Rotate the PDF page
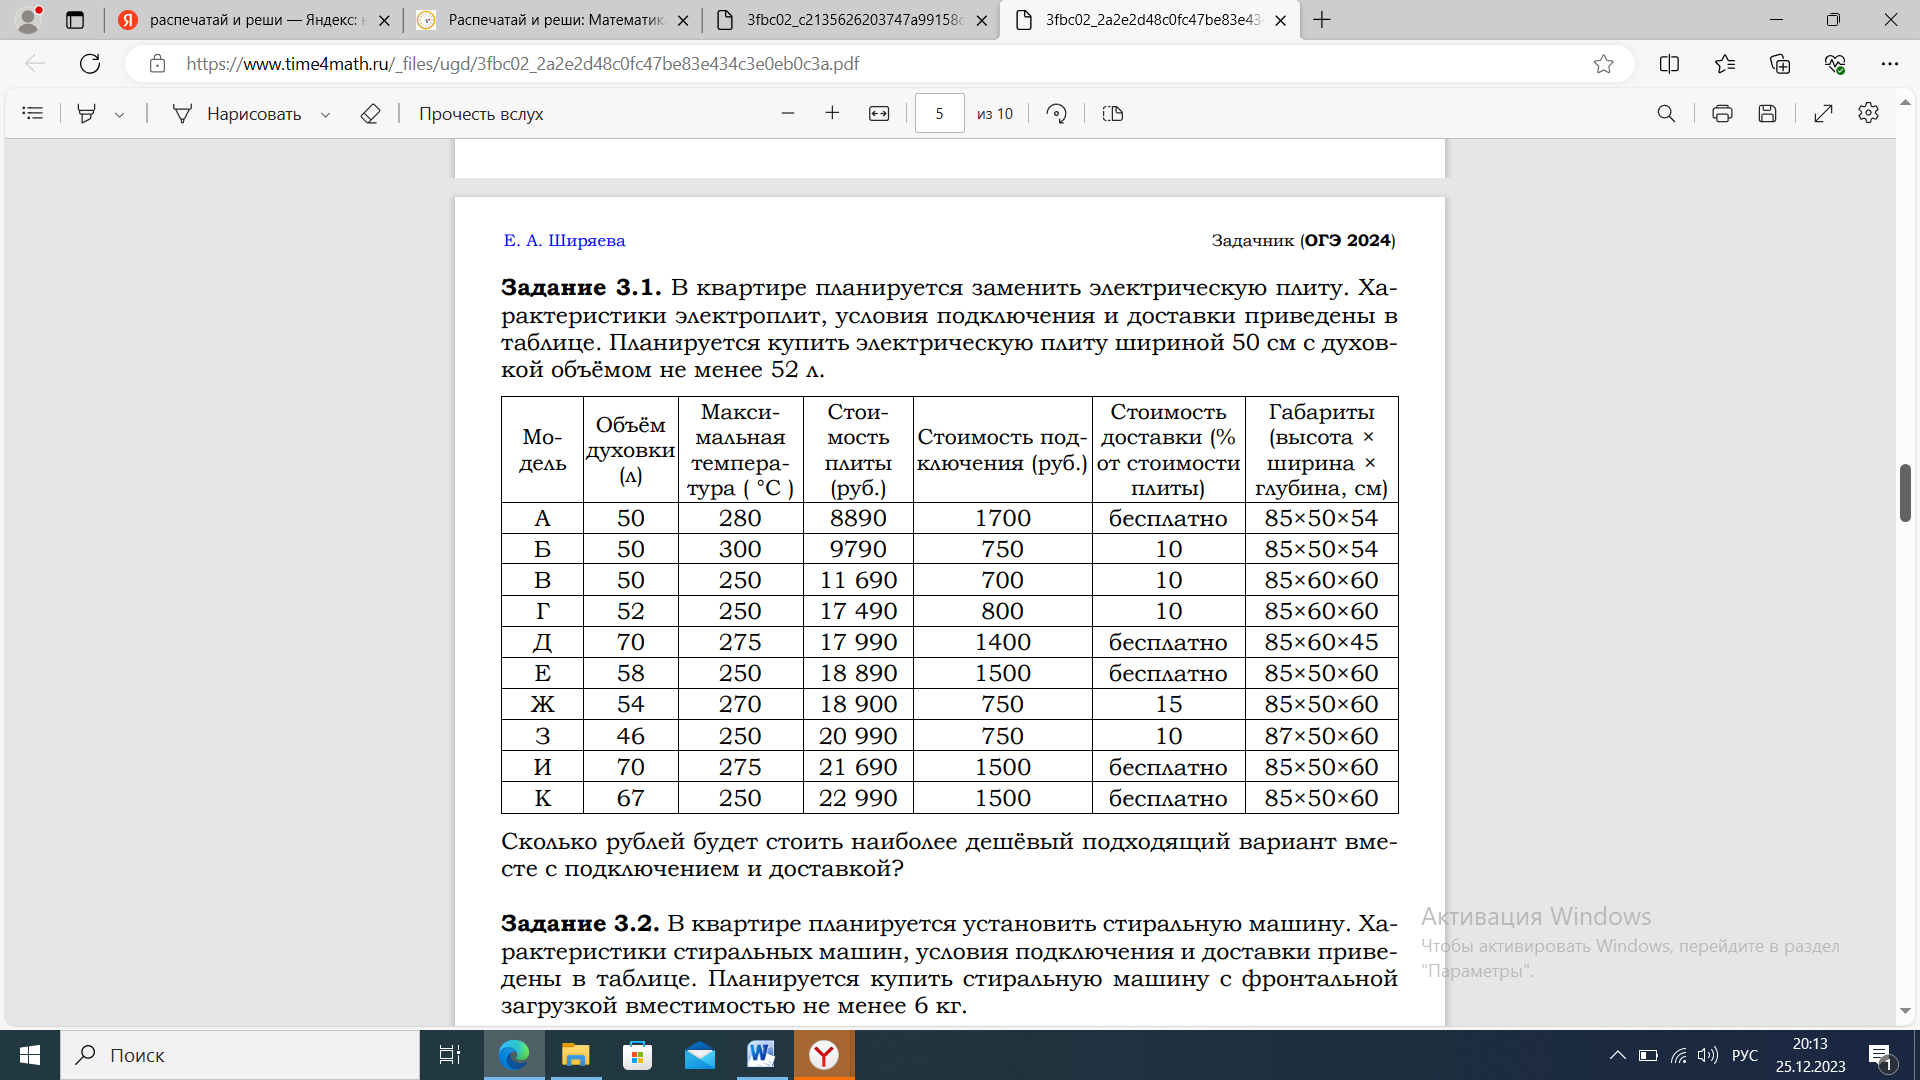Screen dimensions: 1920x1080 pyautogui.click(x=1057, y=114)
